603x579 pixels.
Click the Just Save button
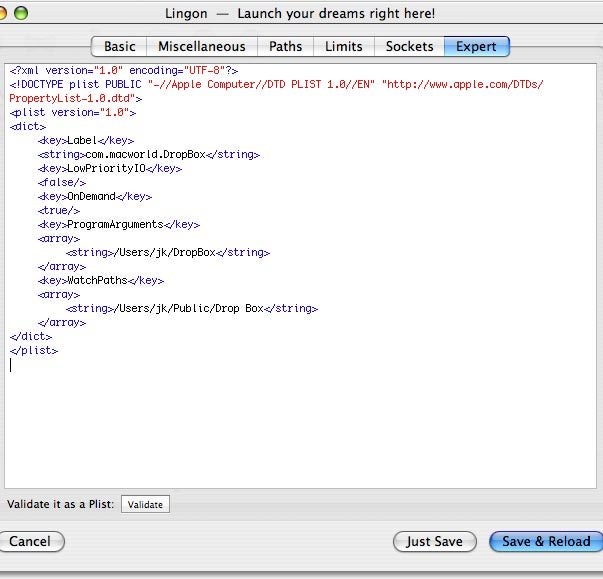435,541
